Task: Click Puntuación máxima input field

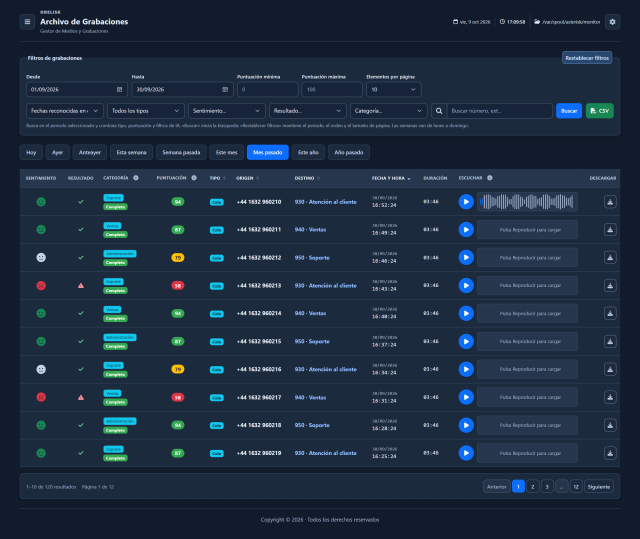Action: click(332, 89)
